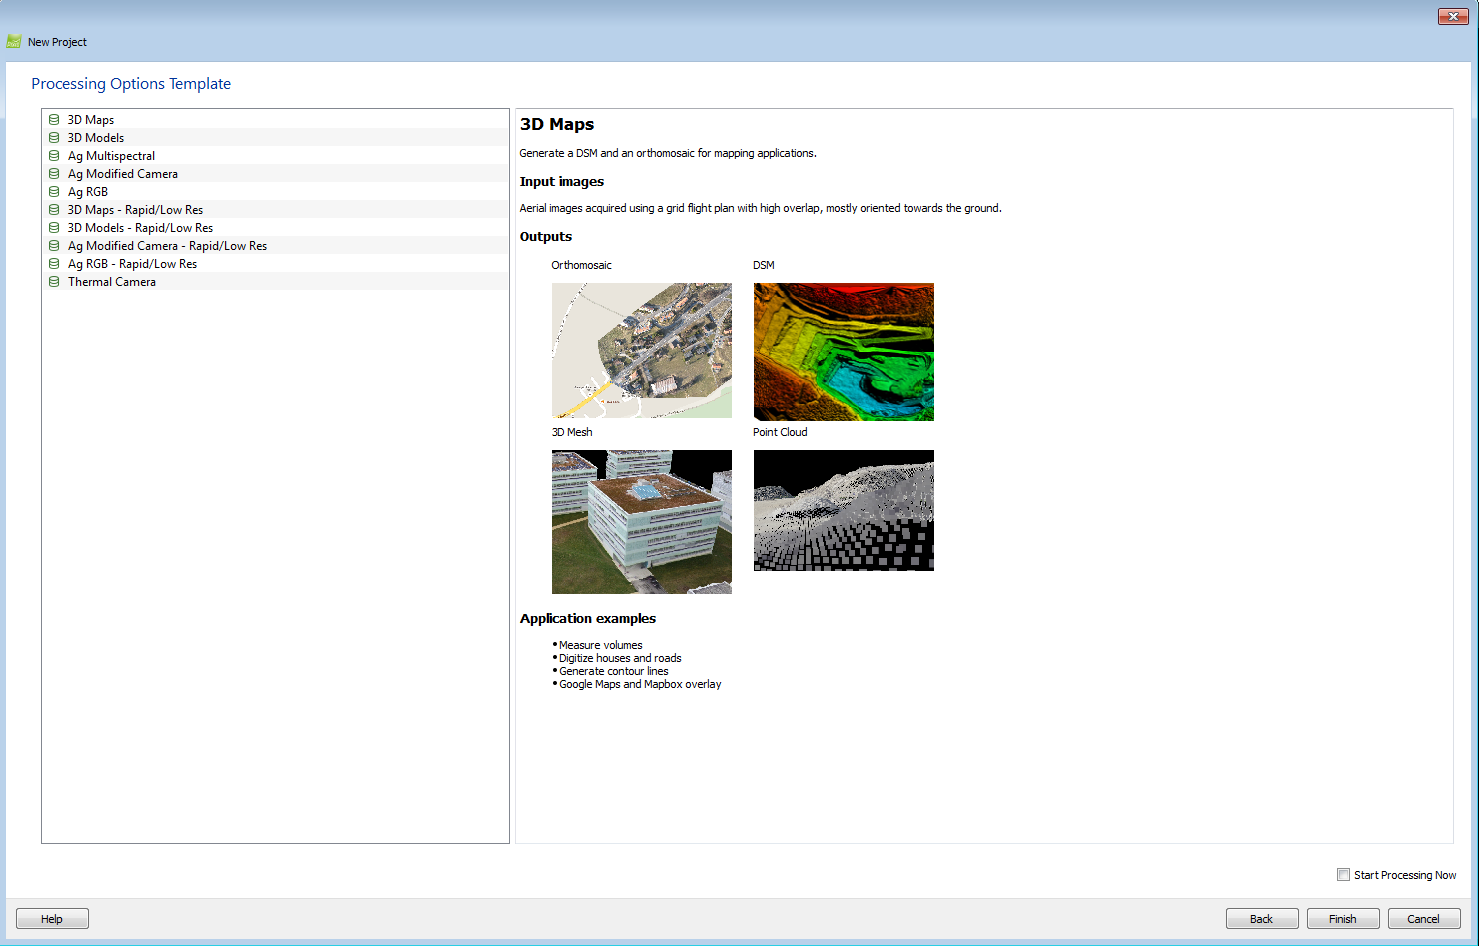Click the Orthomosaic preview thumbnail
Image resolution: width=1479 pixels, height=946 pixels.
[x=641, y=351]
